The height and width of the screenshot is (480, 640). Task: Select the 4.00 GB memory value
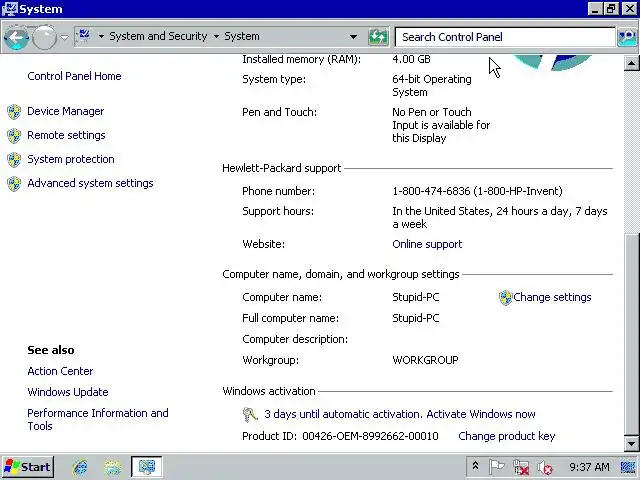tap(411, 60)
